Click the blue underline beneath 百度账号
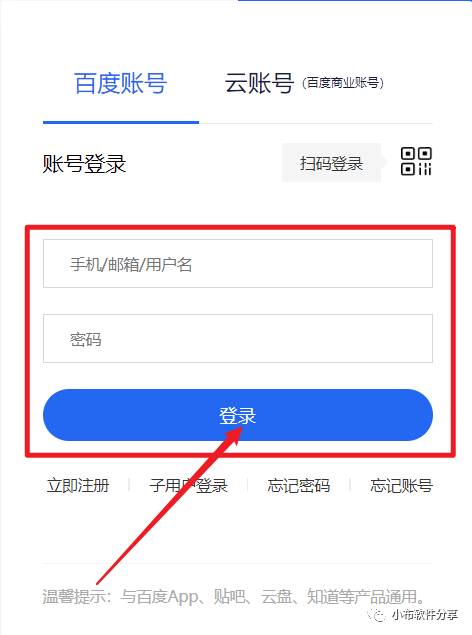The width and height of the screenshot is (472, 635). coord(121,122)
